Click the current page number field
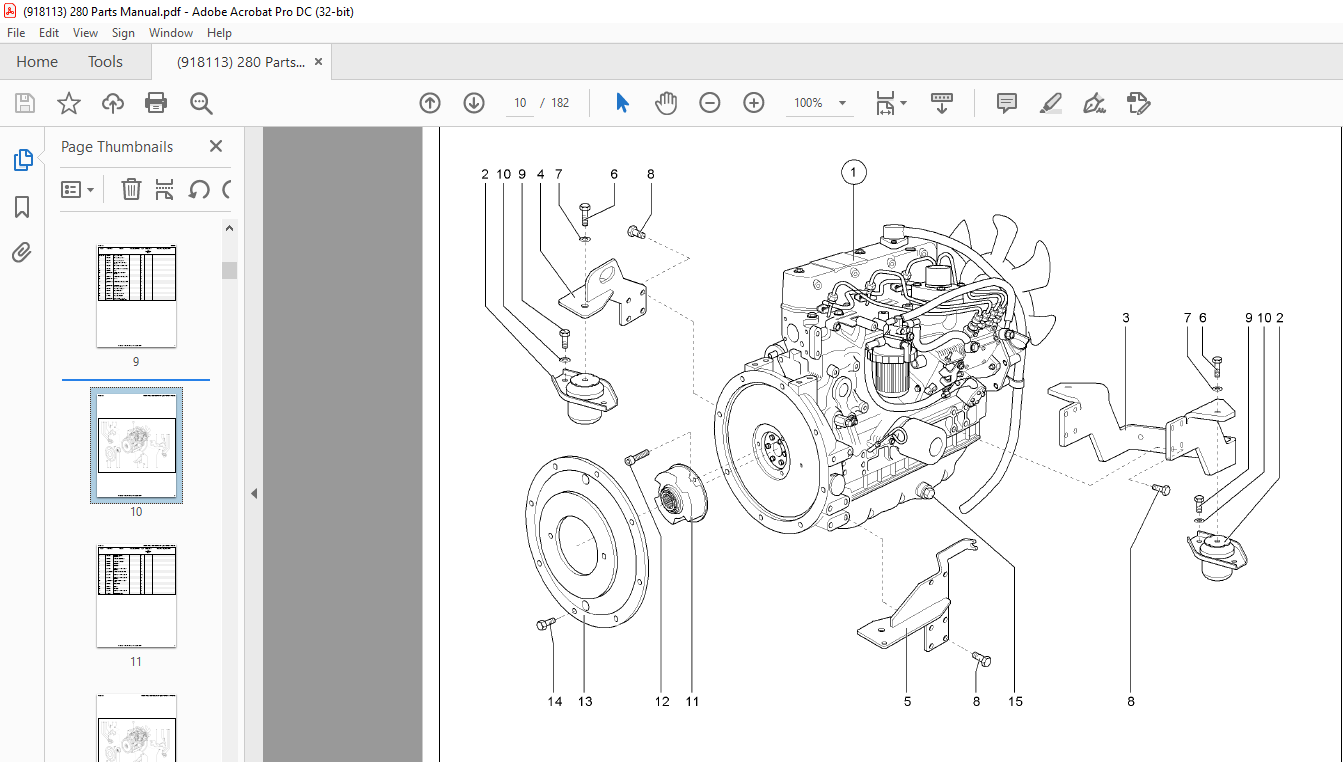This screenshot has width=1343, height=762. tap(520, 103)
